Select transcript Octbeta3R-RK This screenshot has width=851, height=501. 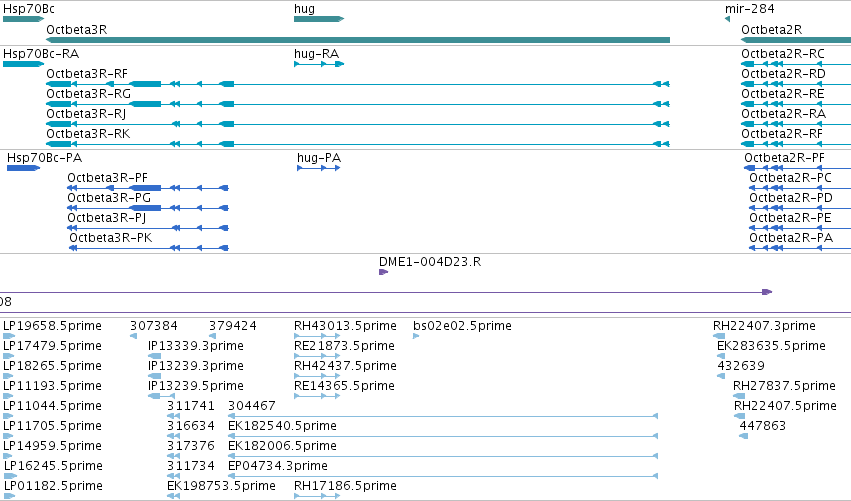88,134
